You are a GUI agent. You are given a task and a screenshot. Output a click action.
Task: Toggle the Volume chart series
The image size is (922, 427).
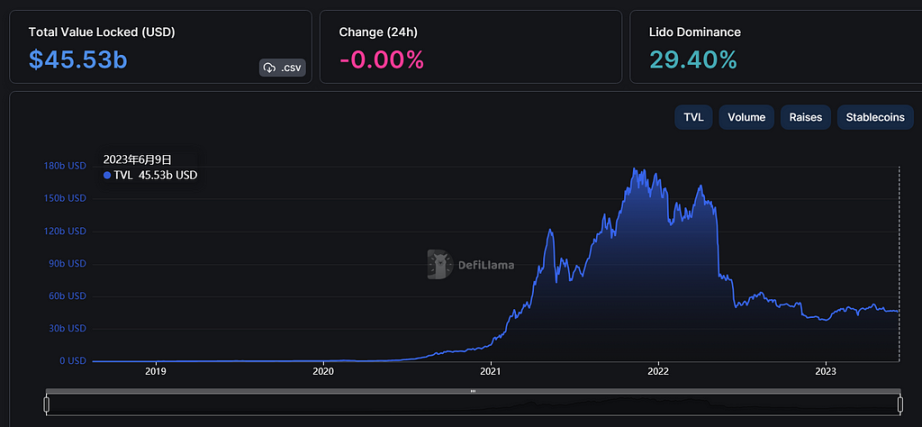746,117
